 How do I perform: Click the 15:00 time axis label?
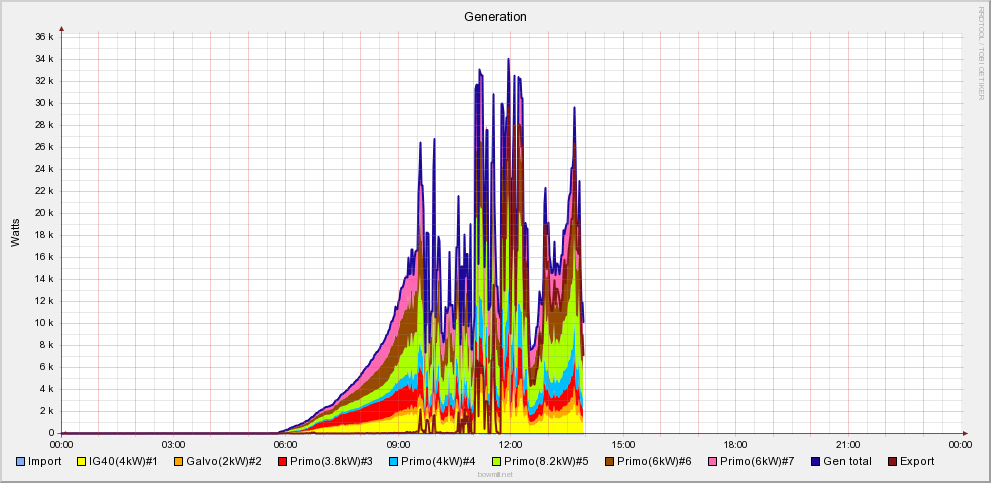tap(624, 444)
